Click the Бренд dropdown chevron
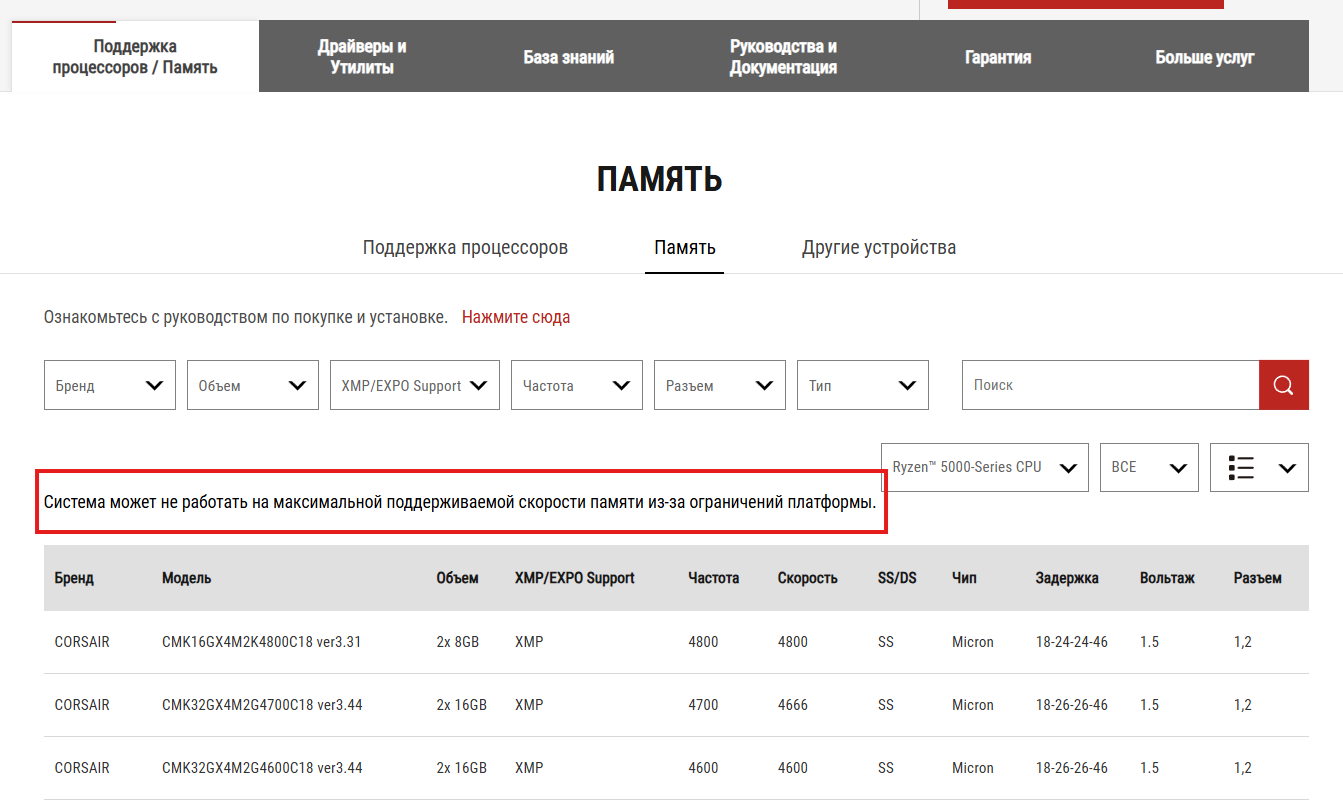Viewport: 1343px width, 803px height. [x=154, y=385]
